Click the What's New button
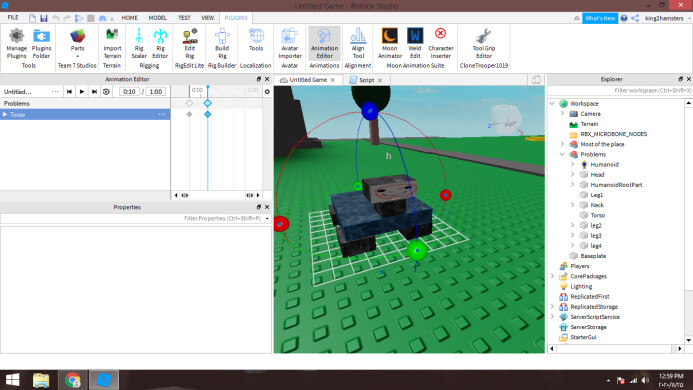The width and height of the screenshot is (693, 390). click(600, 18)
